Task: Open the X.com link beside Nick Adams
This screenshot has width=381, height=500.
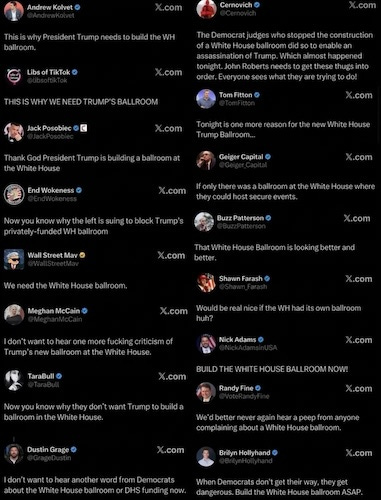Action: click(x=359, y=340)
